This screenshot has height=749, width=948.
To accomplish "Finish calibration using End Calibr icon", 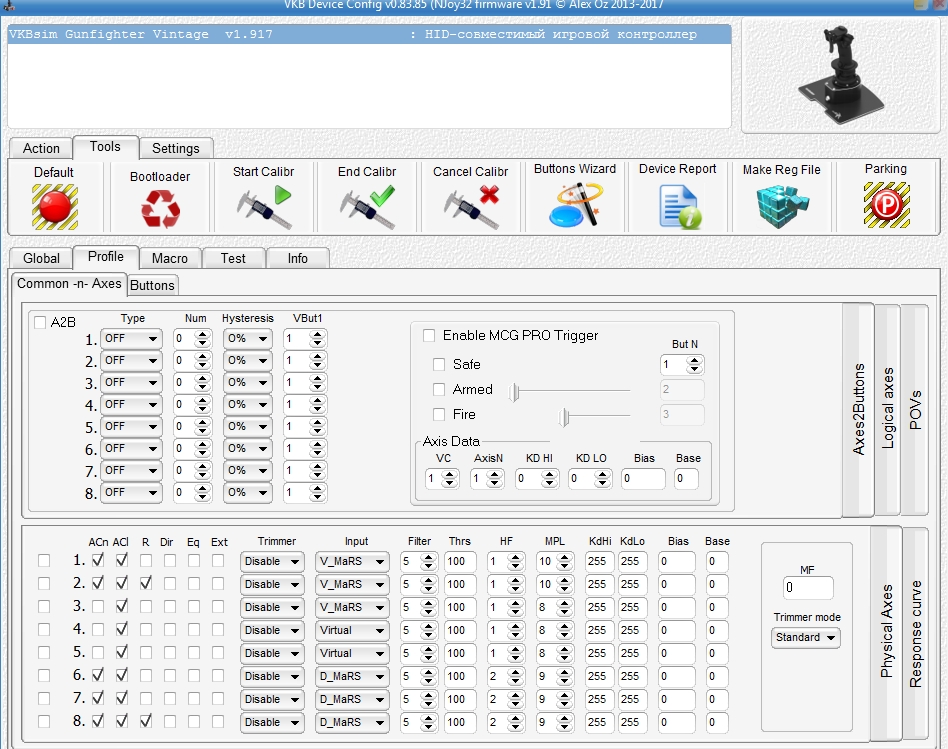I will point(366,208).
